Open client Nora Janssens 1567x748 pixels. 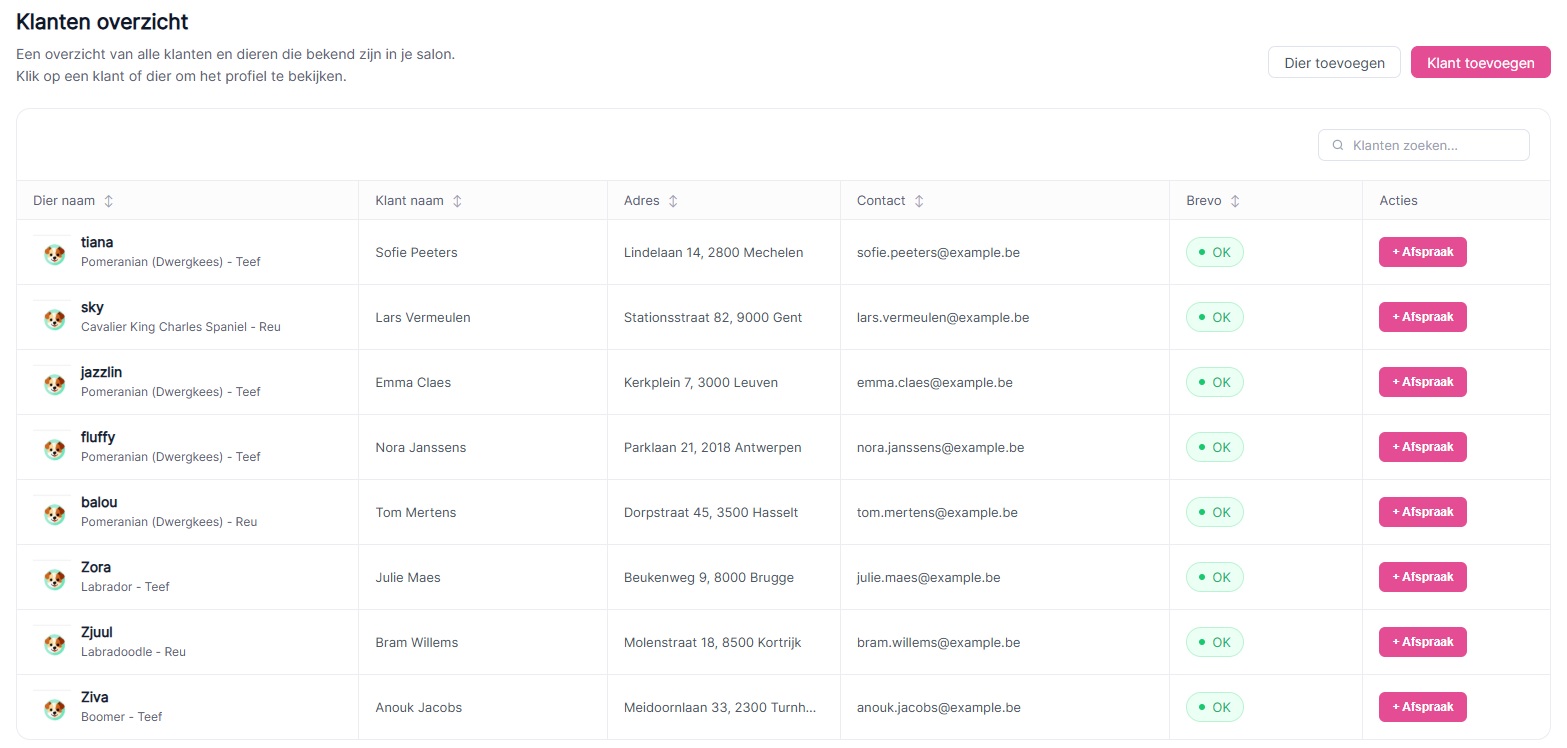click(x=421, y=447)
